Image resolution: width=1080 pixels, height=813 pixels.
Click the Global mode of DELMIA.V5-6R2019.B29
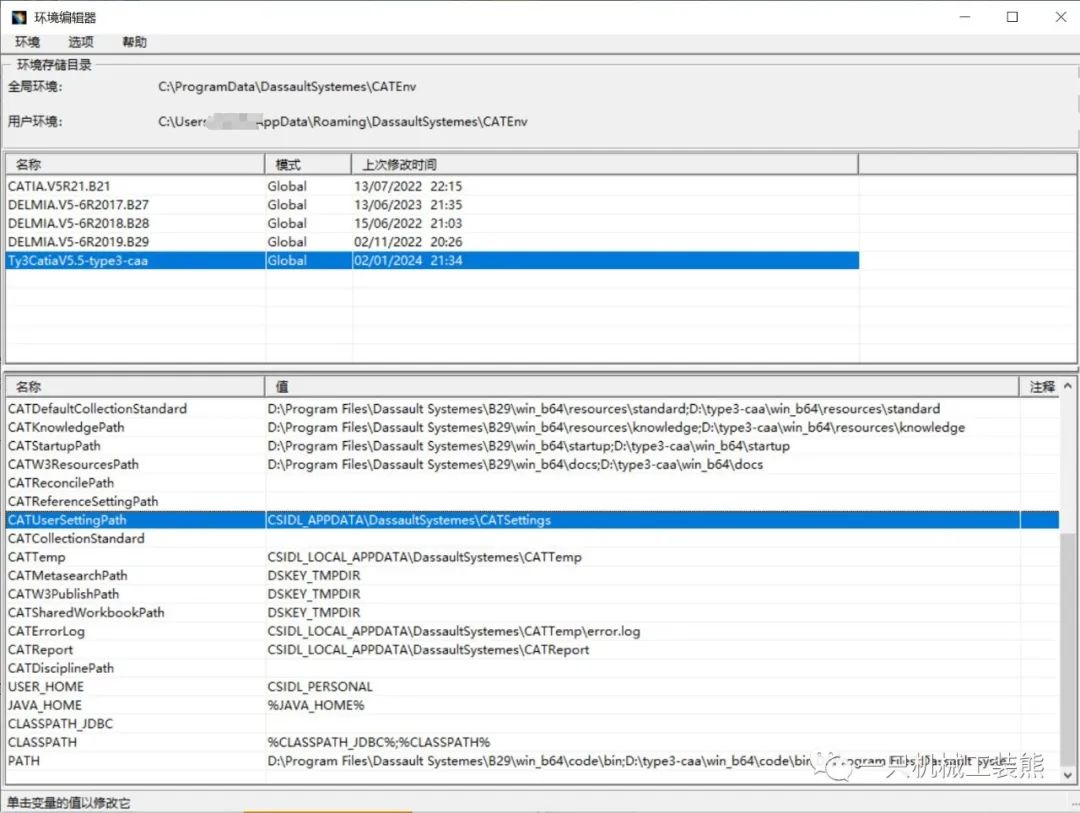click(287, 242)
